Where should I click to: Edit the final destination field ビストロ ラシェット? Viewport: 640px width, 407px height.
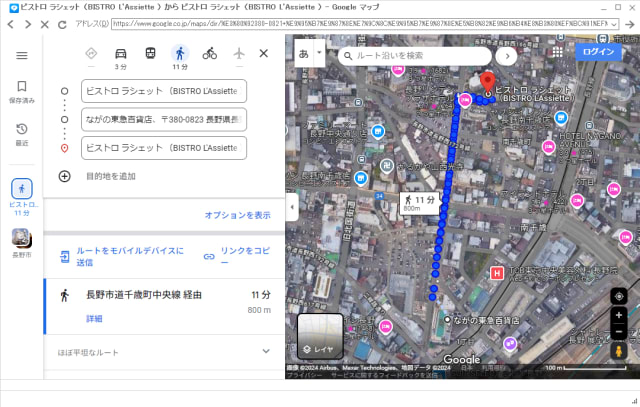point(164,148)
